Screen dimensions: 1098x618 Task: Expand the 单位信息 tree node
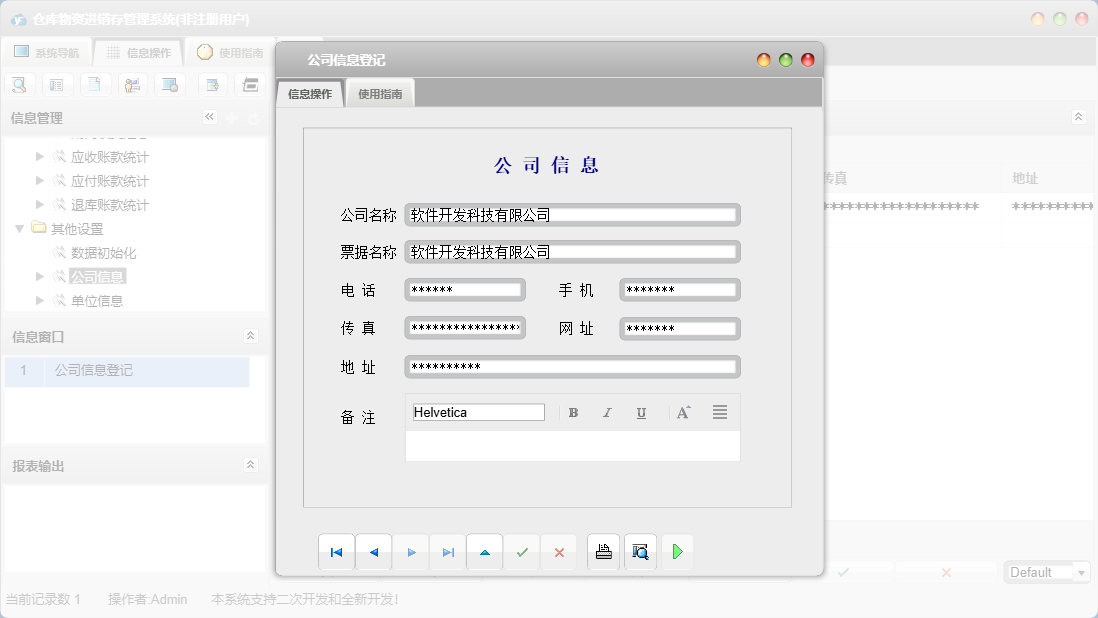40,300
